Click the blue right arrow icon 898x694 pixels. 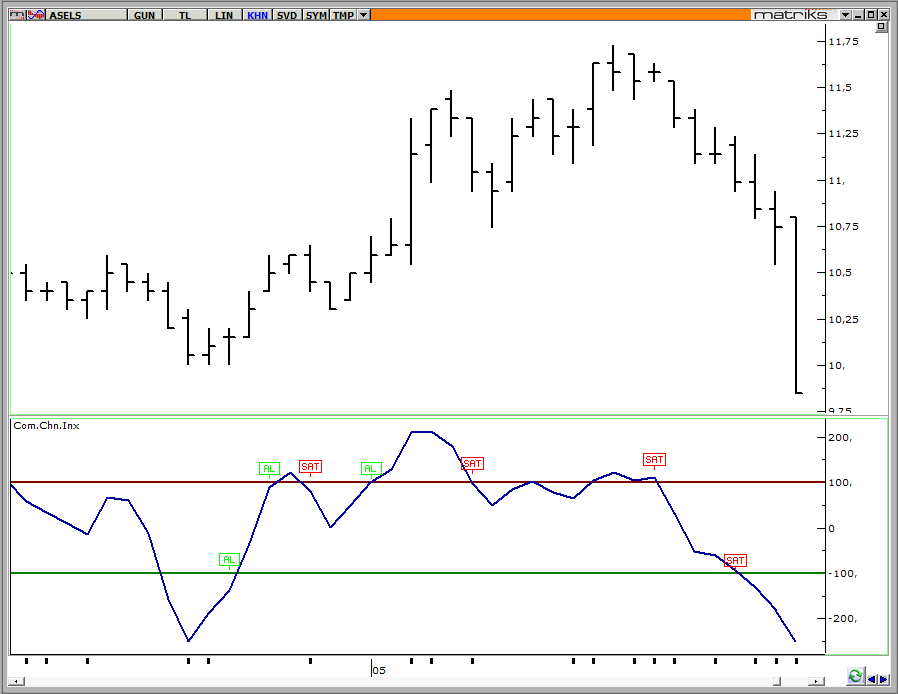click(884, 680)
